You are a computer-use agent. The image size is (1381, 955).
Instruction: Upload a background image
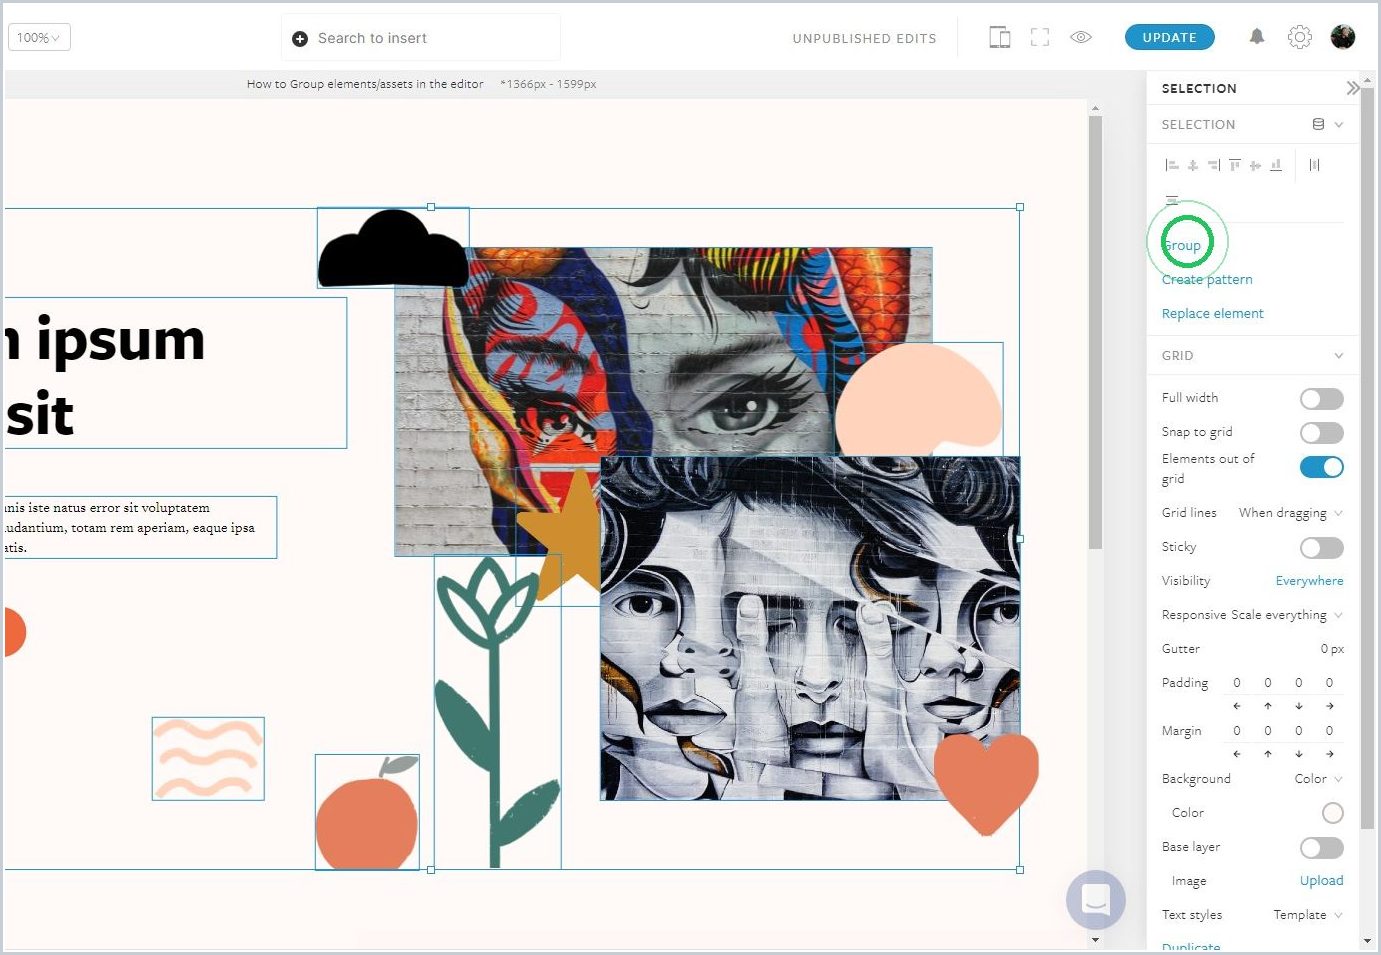click(x=1321, y=881)
